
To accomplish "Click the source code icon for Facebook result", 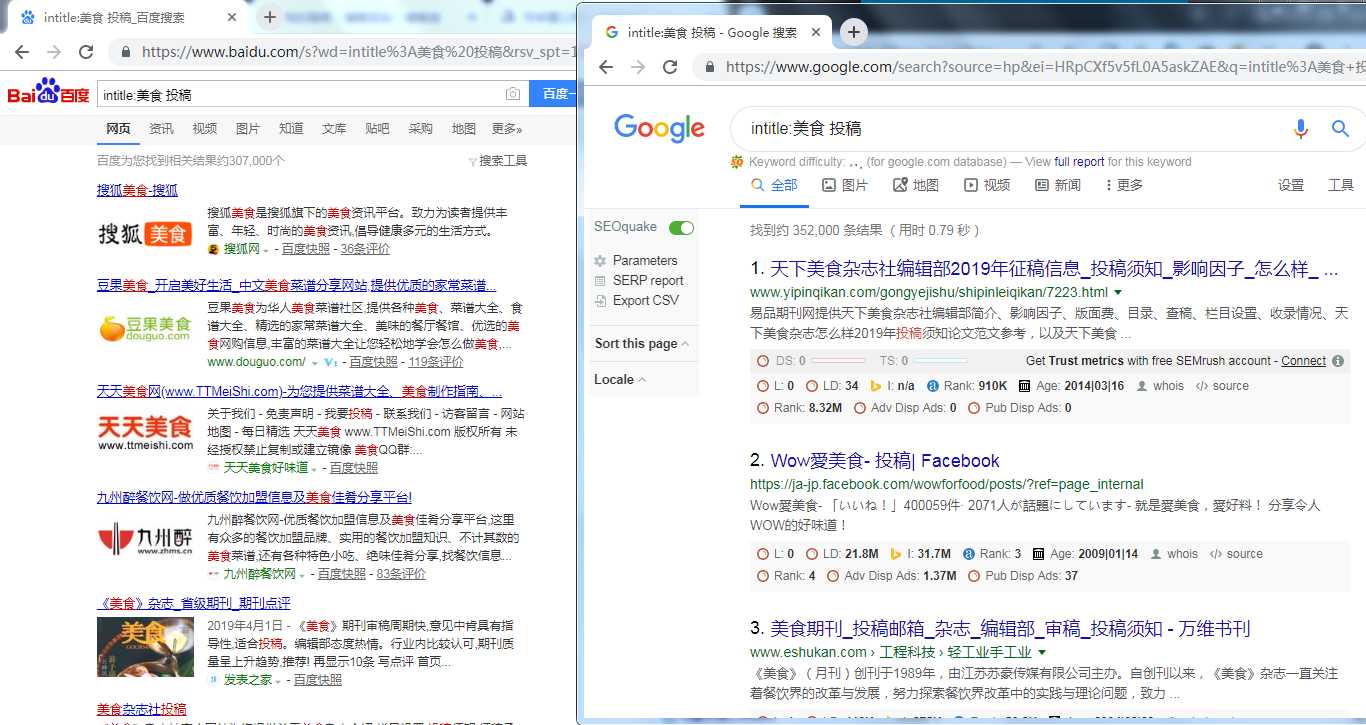I will [1215, 554].
